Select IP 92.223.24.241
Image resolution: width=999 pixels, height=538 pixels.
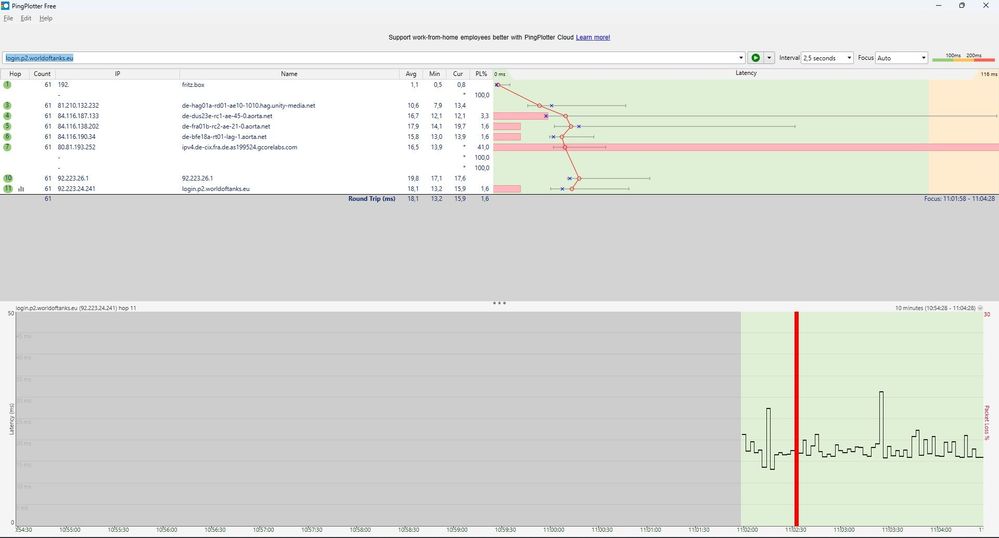tap(76, 189)
